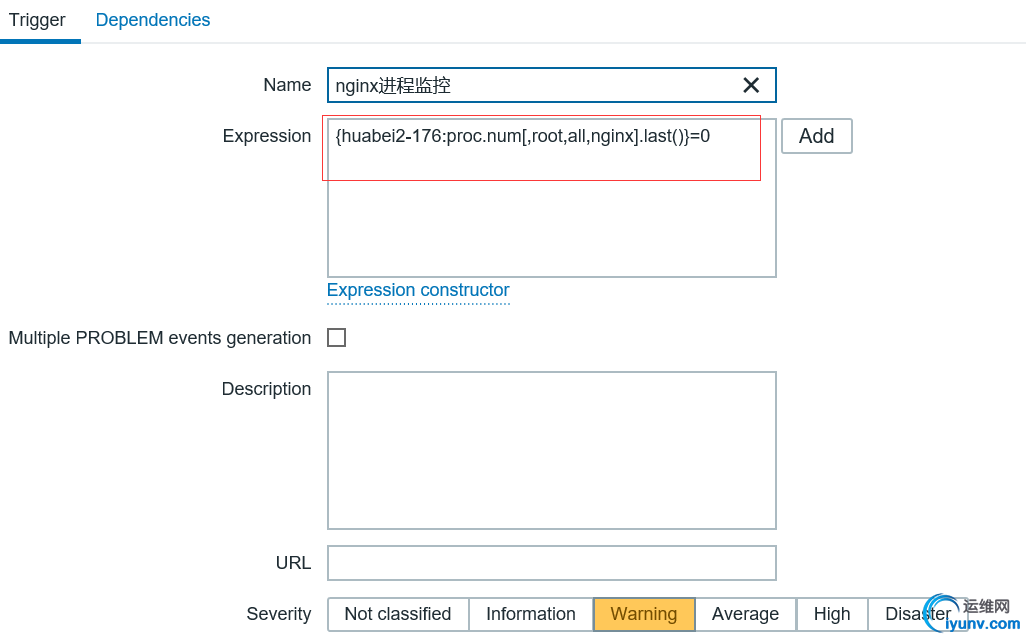Clear the Name field with X icon
Screen dimensions: 1026x640
click(751, 86)
